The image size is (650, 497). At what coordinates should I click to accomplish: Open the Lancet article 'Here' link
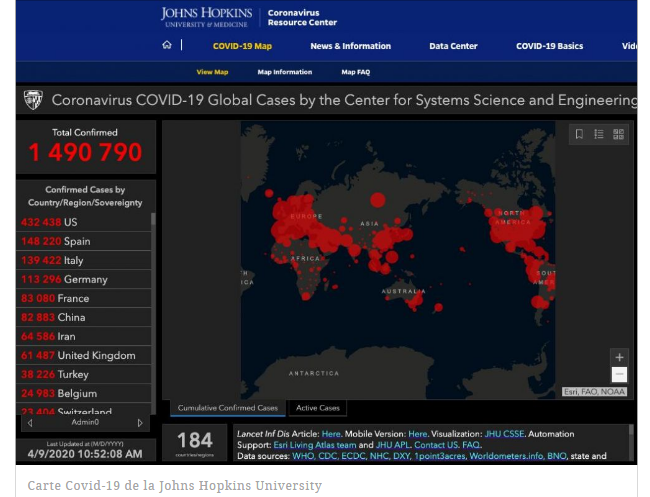tap(331, 434)
